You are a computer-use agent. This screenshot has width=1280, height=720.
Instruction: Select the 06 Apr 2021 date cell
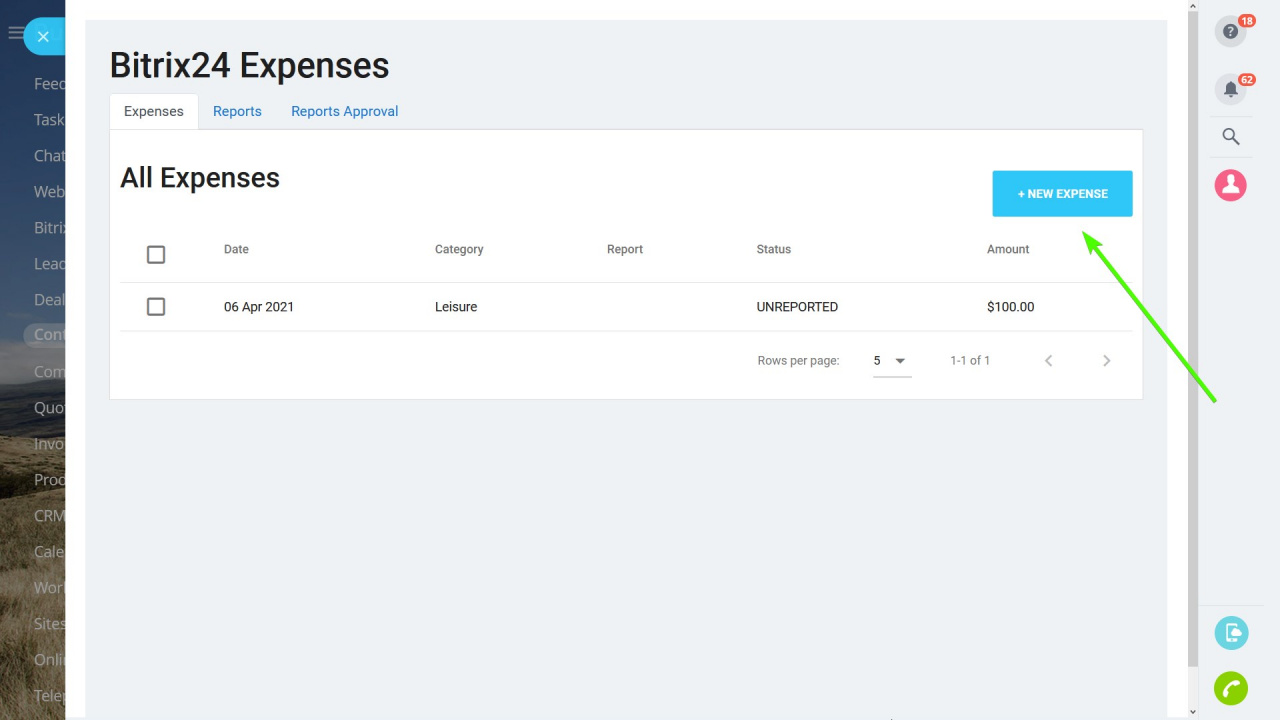tap(259, 307)
